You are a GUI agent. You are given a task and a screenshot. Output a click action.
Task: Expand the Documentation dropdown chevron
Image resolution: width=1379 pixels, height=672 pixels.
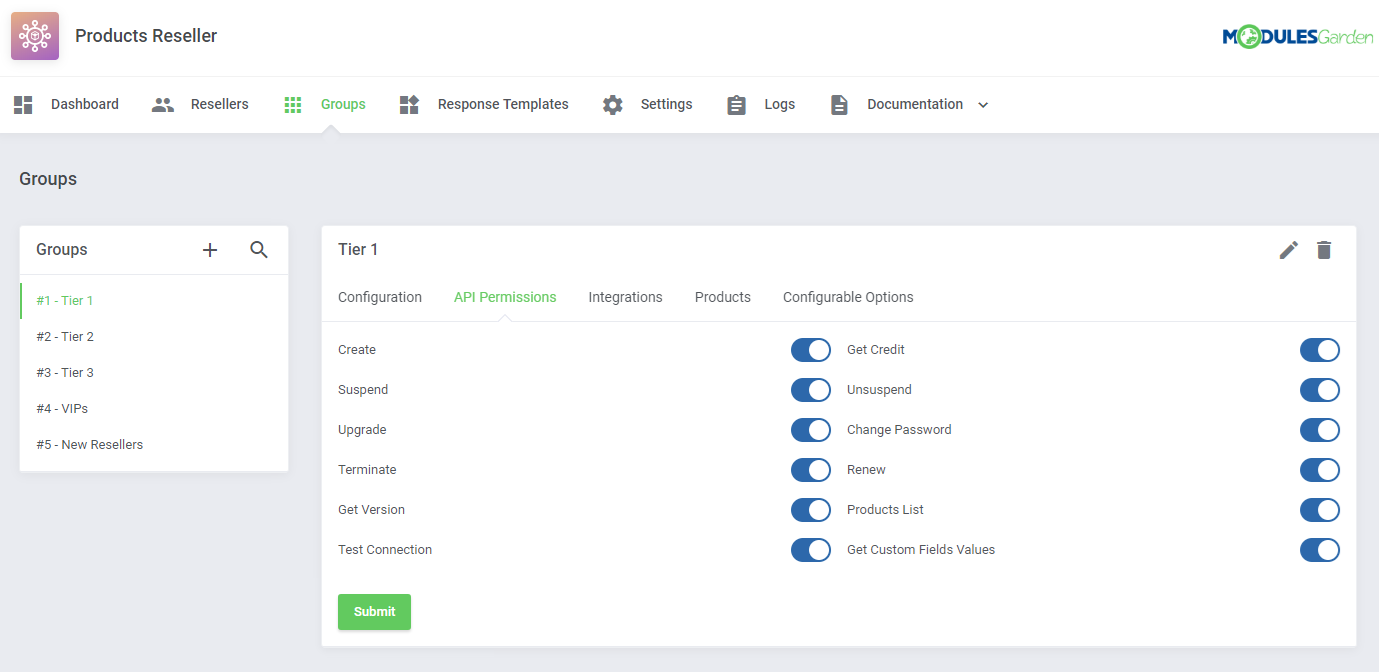983,104
